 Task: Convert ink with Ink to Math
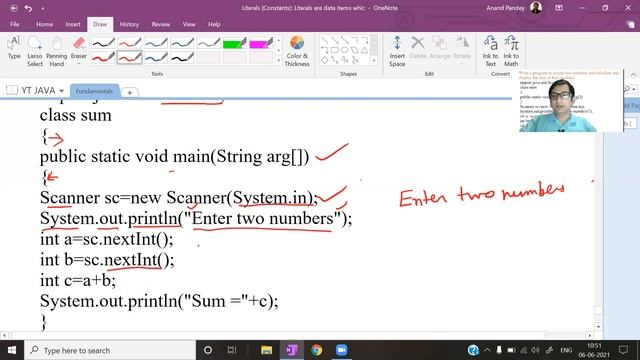point(511,51)
